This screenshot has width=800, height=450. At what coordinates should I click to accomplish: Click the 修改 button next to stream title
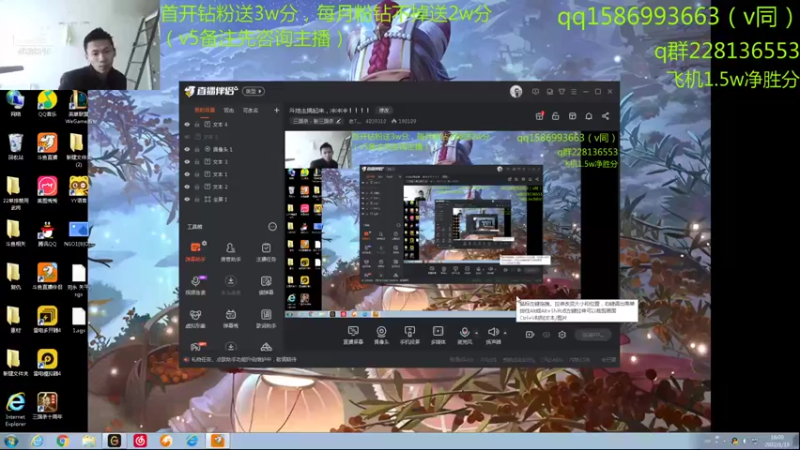point(384,110)
